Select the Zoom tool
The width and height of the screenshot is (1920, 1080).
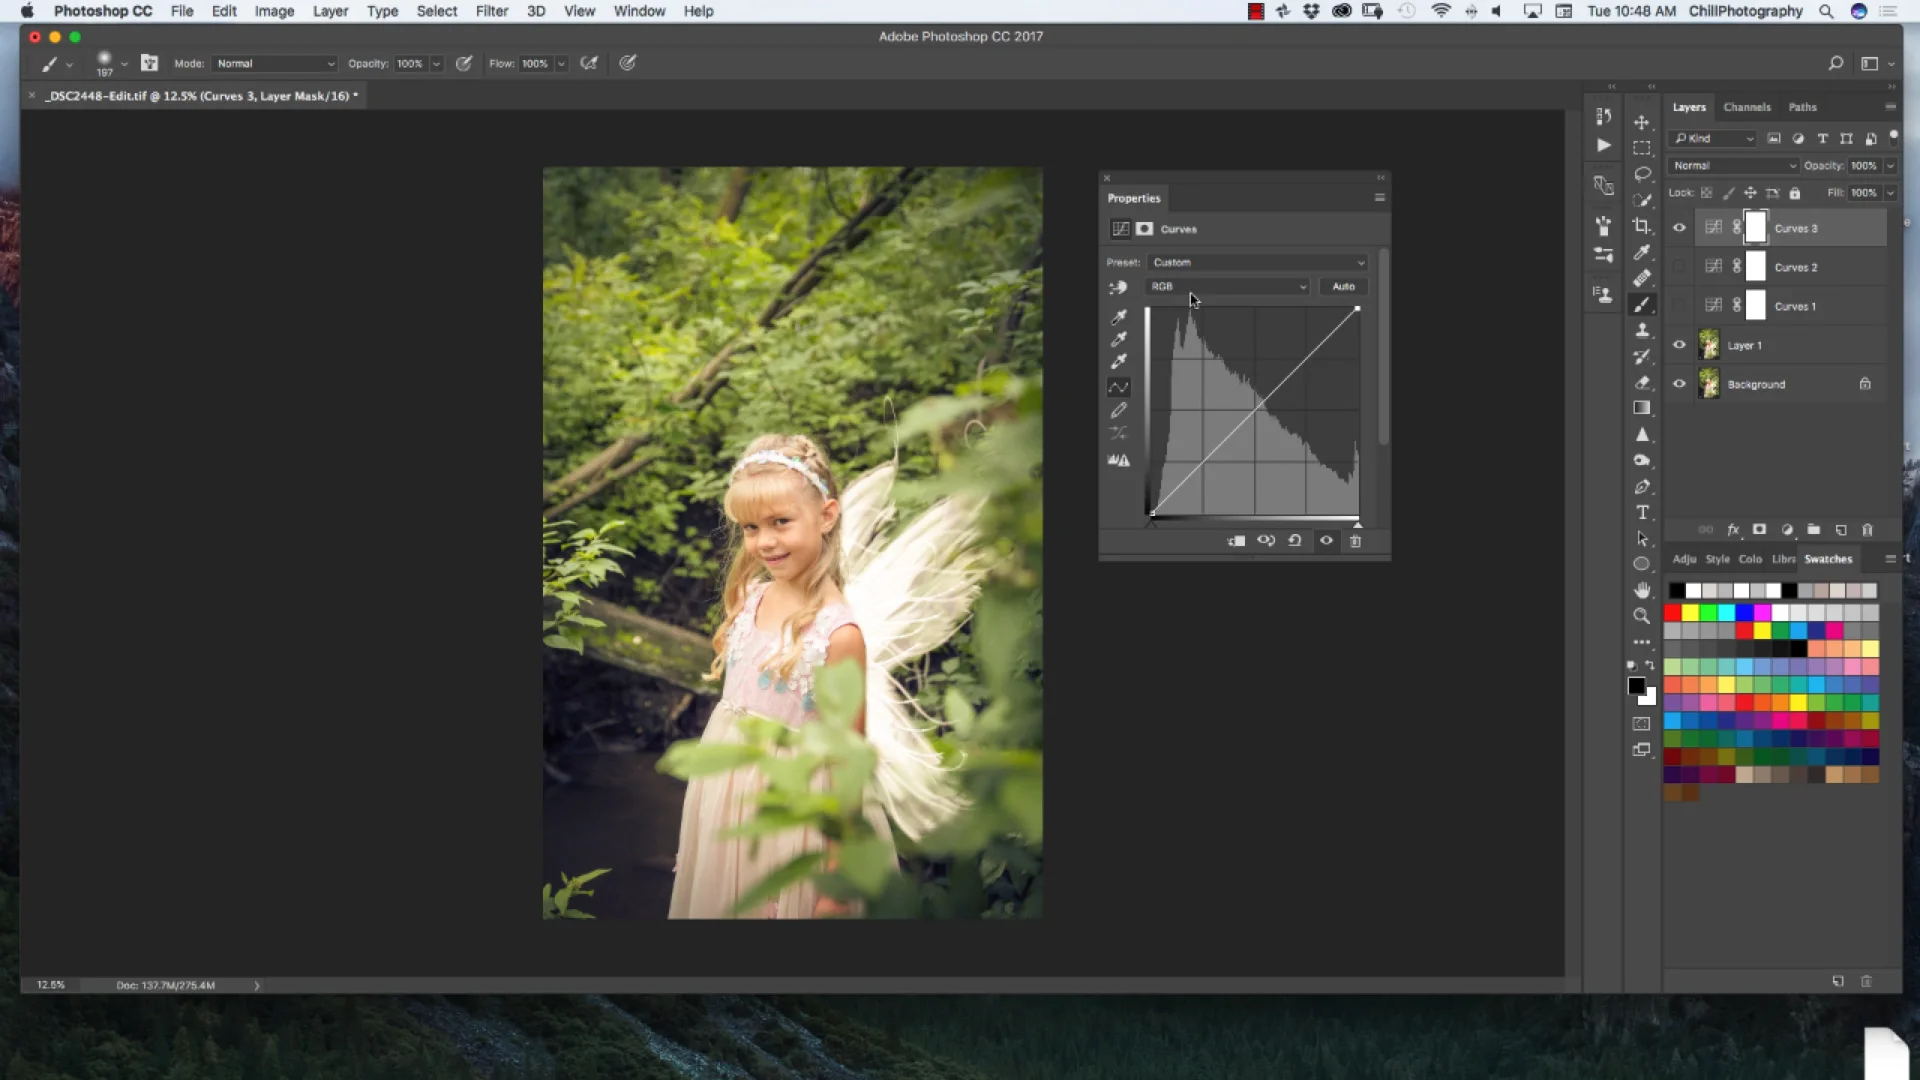(x=1643, y=616)
